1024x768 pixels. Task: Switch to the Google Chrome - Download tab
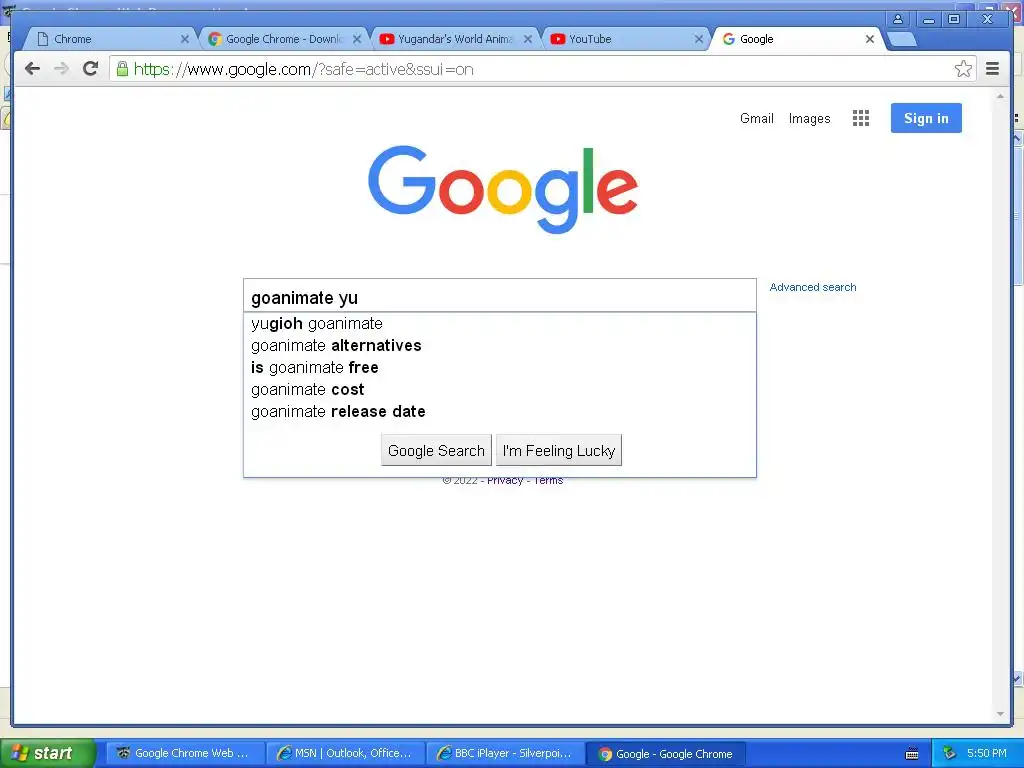click(284, 39)
